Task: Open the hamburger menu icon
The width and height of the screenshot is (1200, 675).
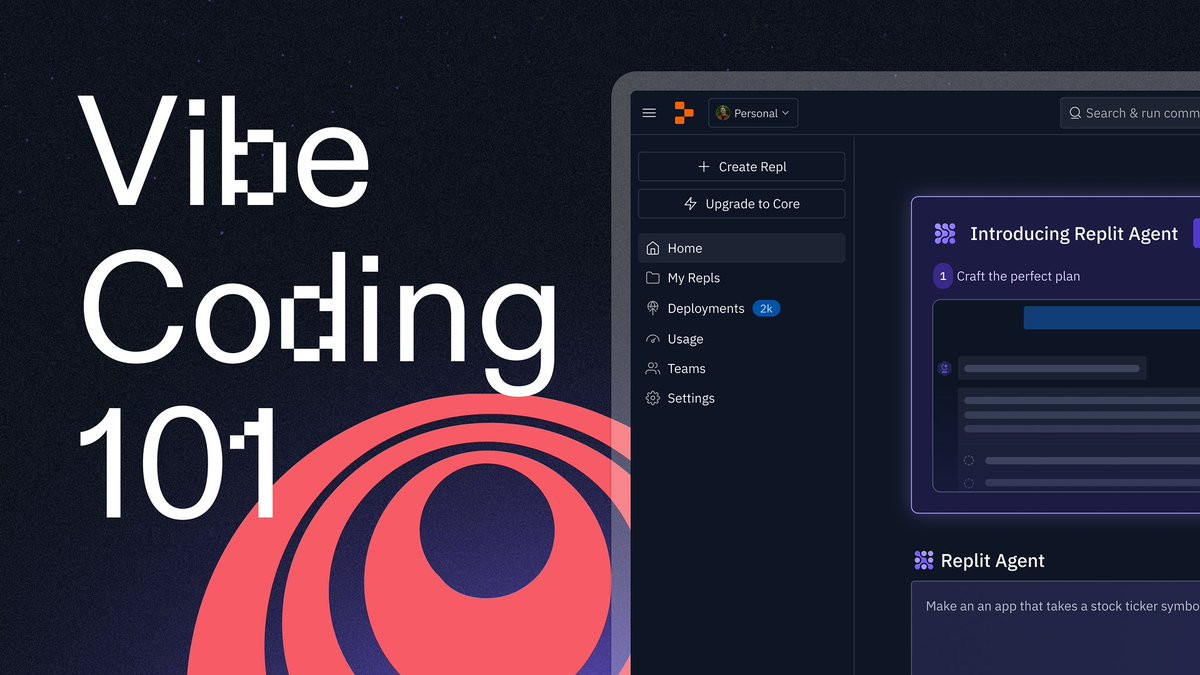Action: pyautogui.click(x=649, y=113)
